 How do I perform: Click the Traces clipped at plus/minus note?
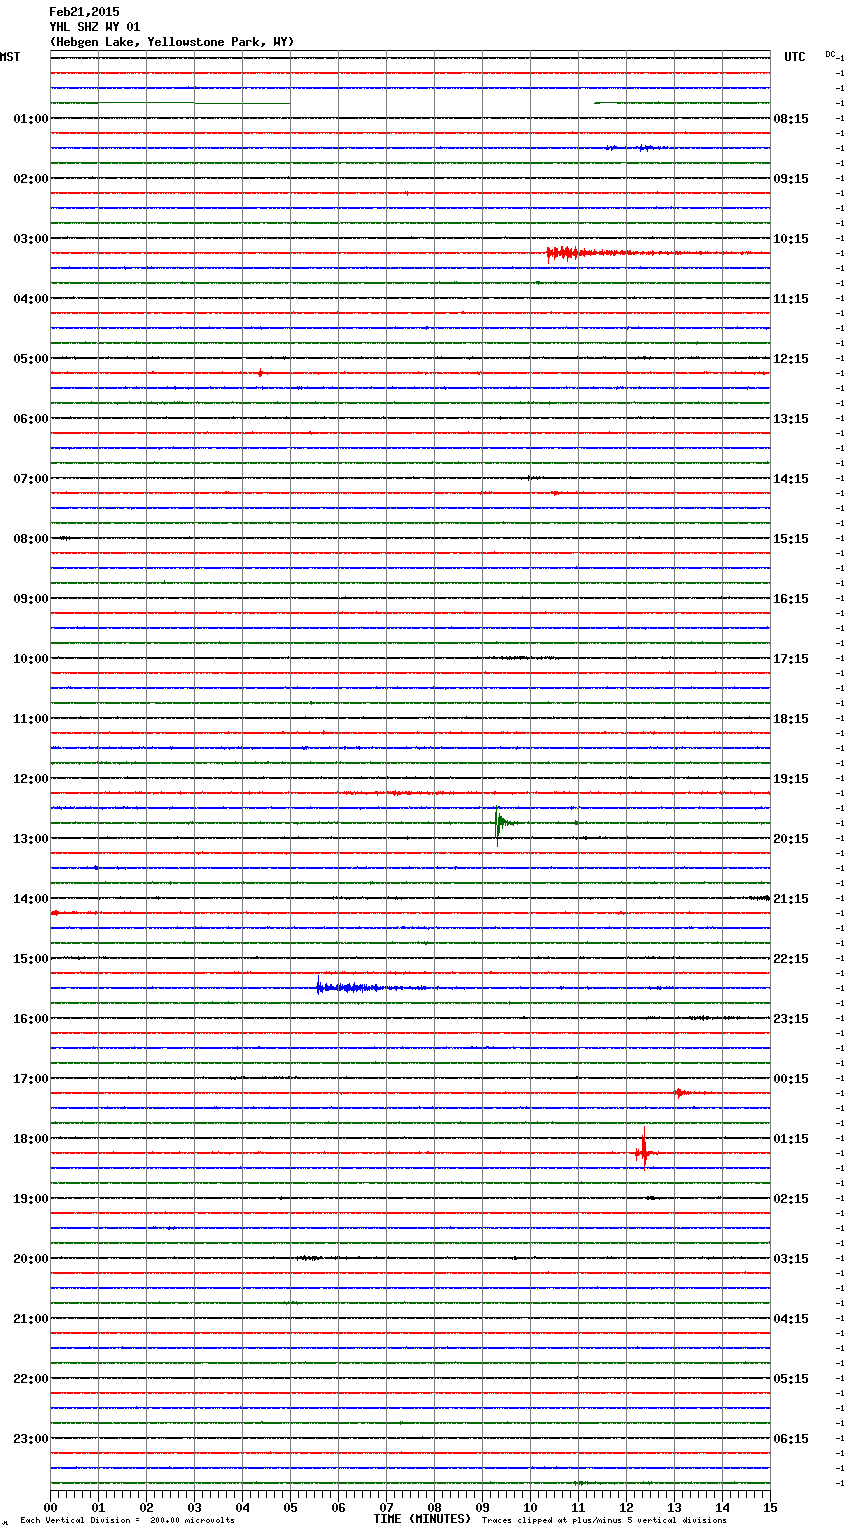click(604, 1521)
